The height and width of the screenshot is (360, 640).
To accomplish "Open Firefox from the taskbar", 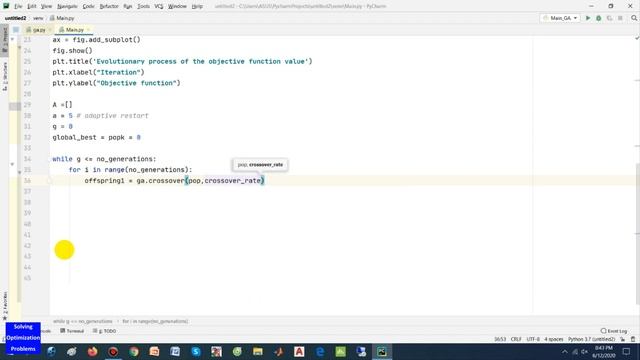I will click(93, 351).
